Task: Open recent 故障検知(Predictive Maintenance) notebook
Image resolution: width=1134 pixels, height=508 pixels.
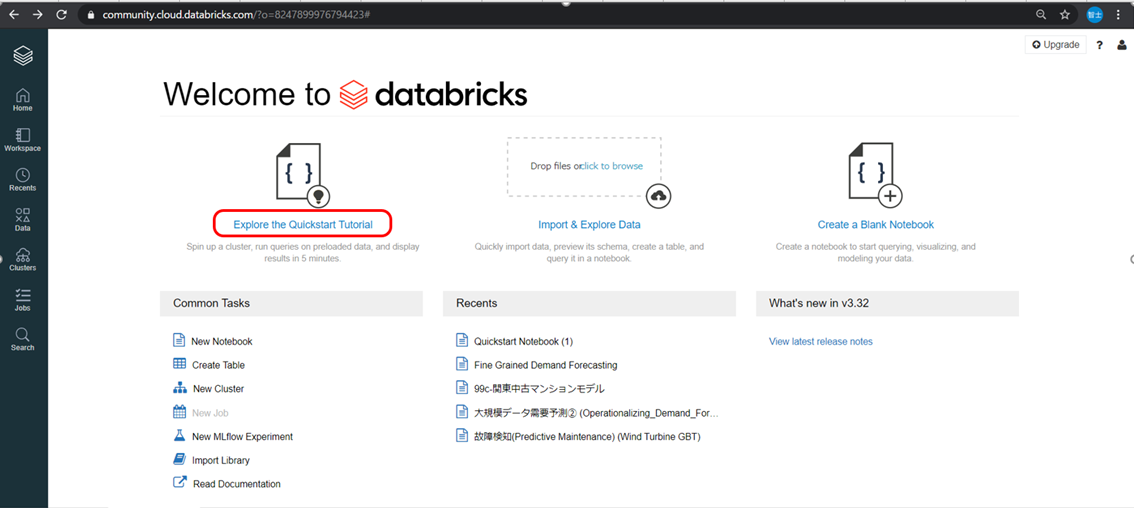Action: 587,437
